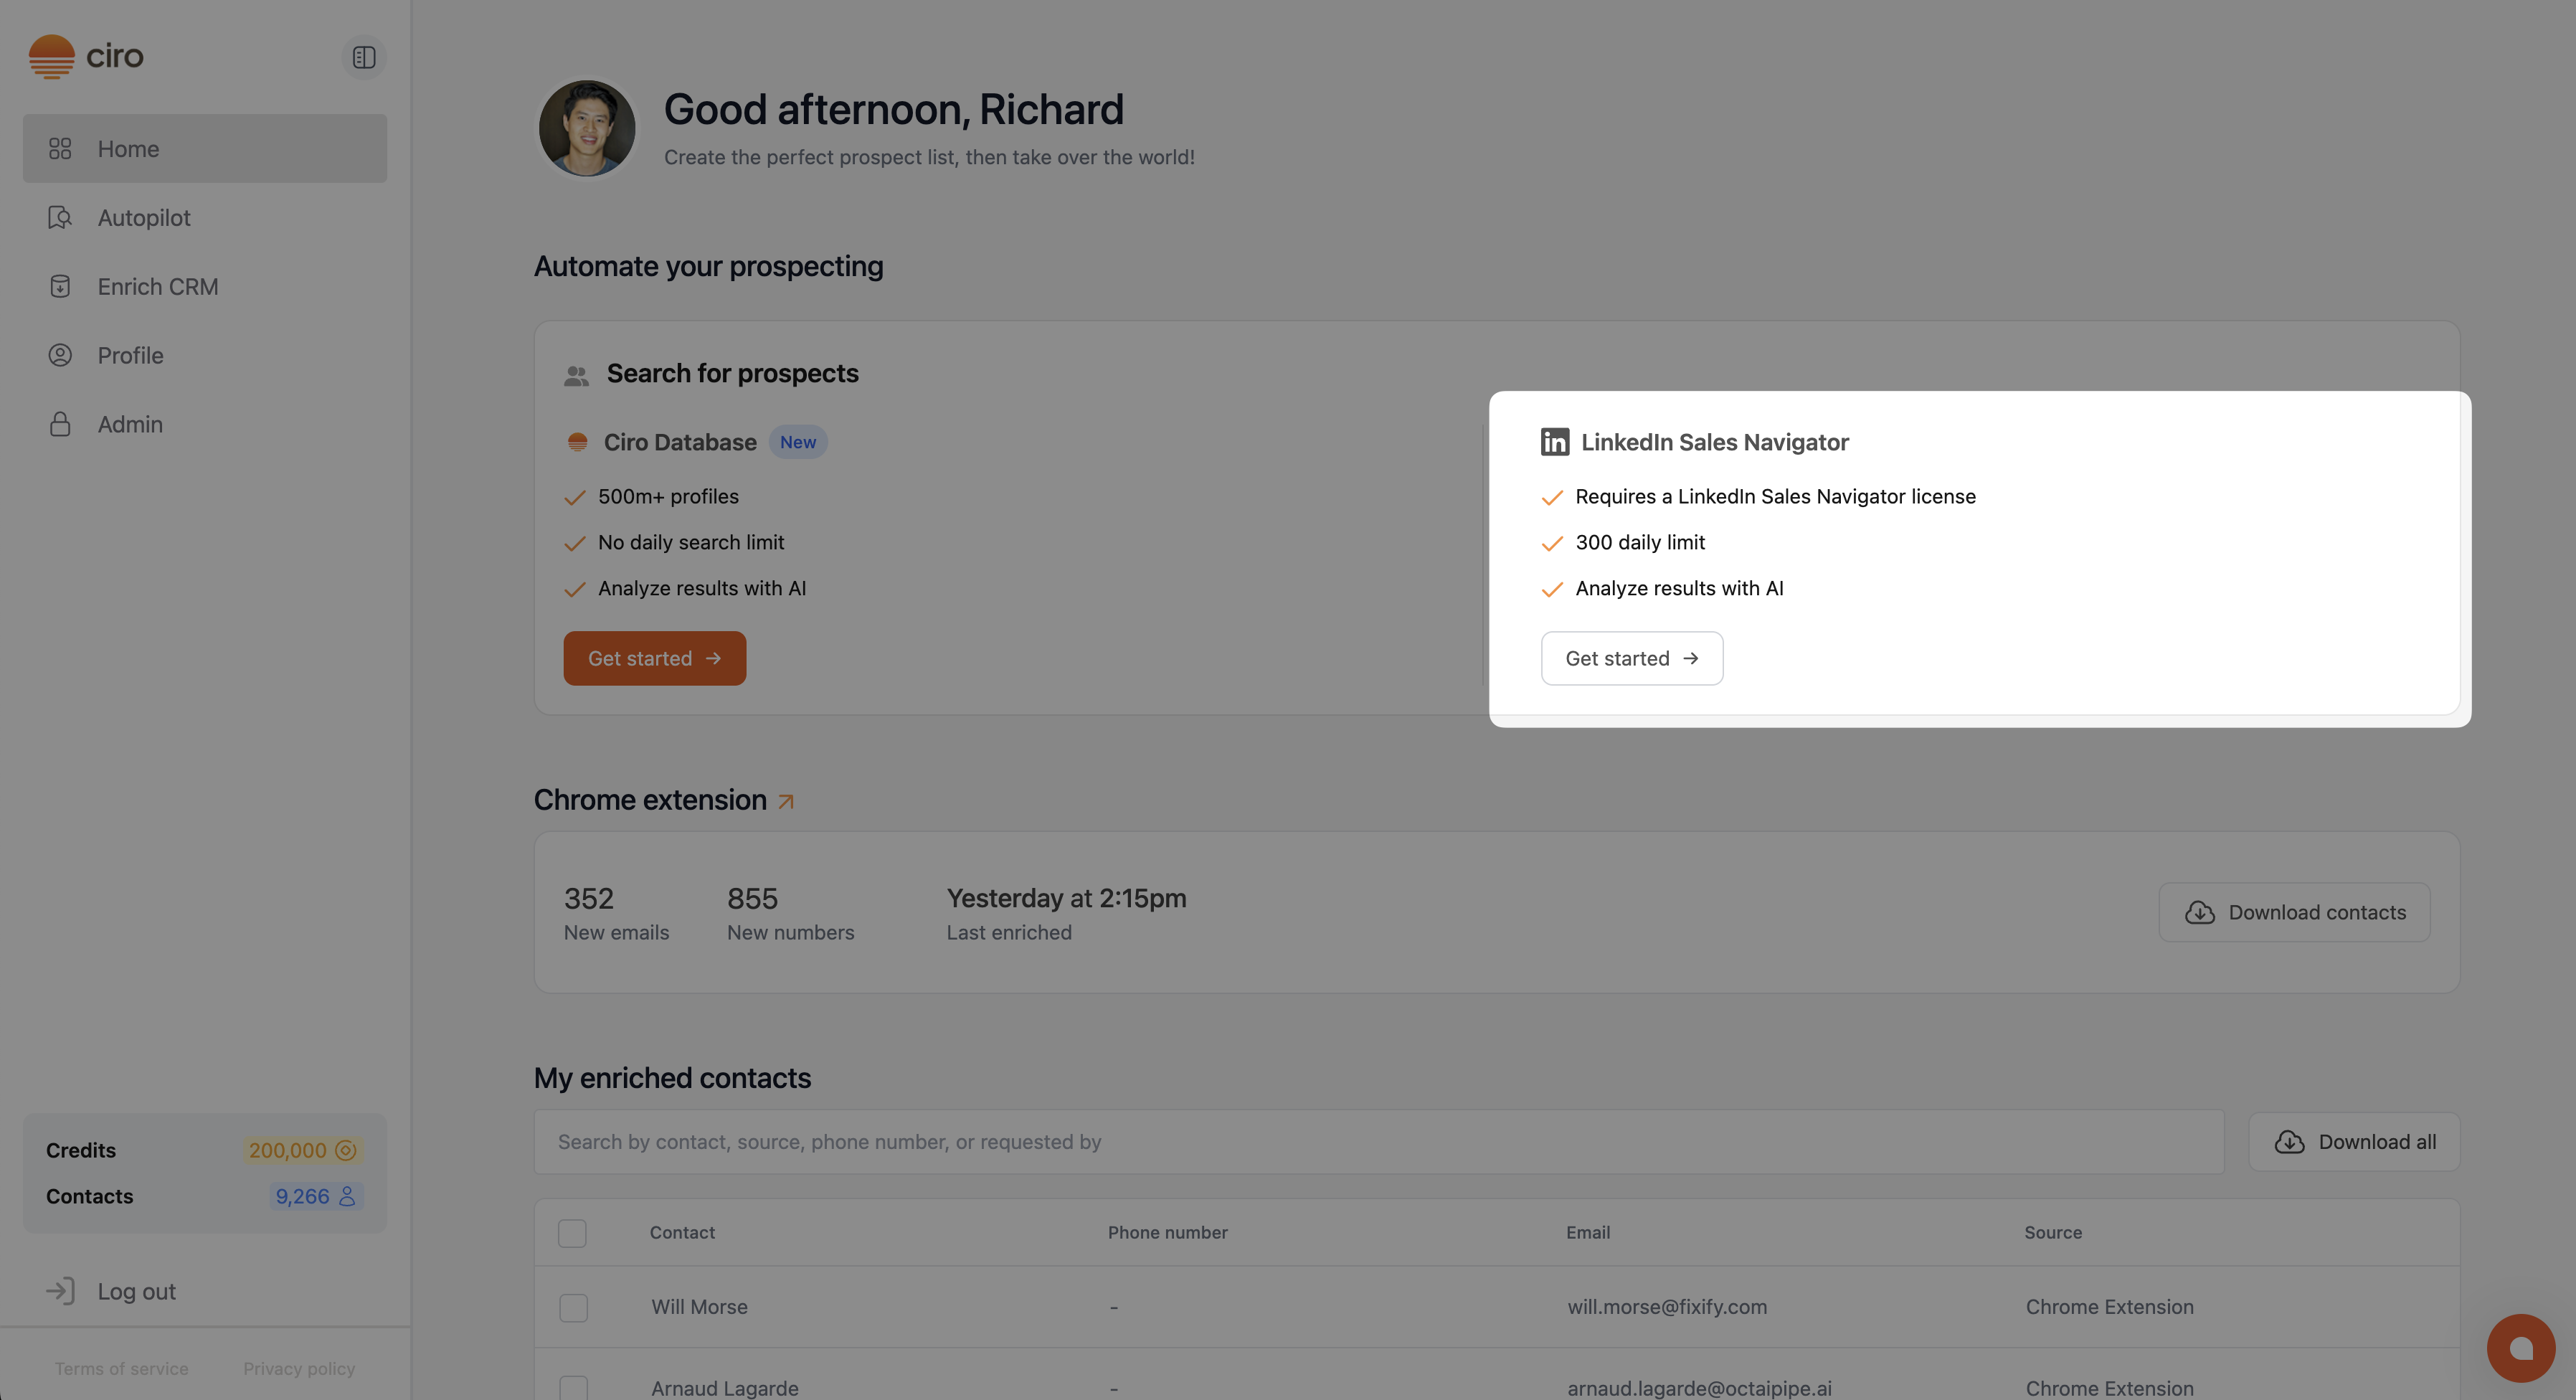Focus the enriched contacts search field

pyautogui.click(x=1378, y=1142)
